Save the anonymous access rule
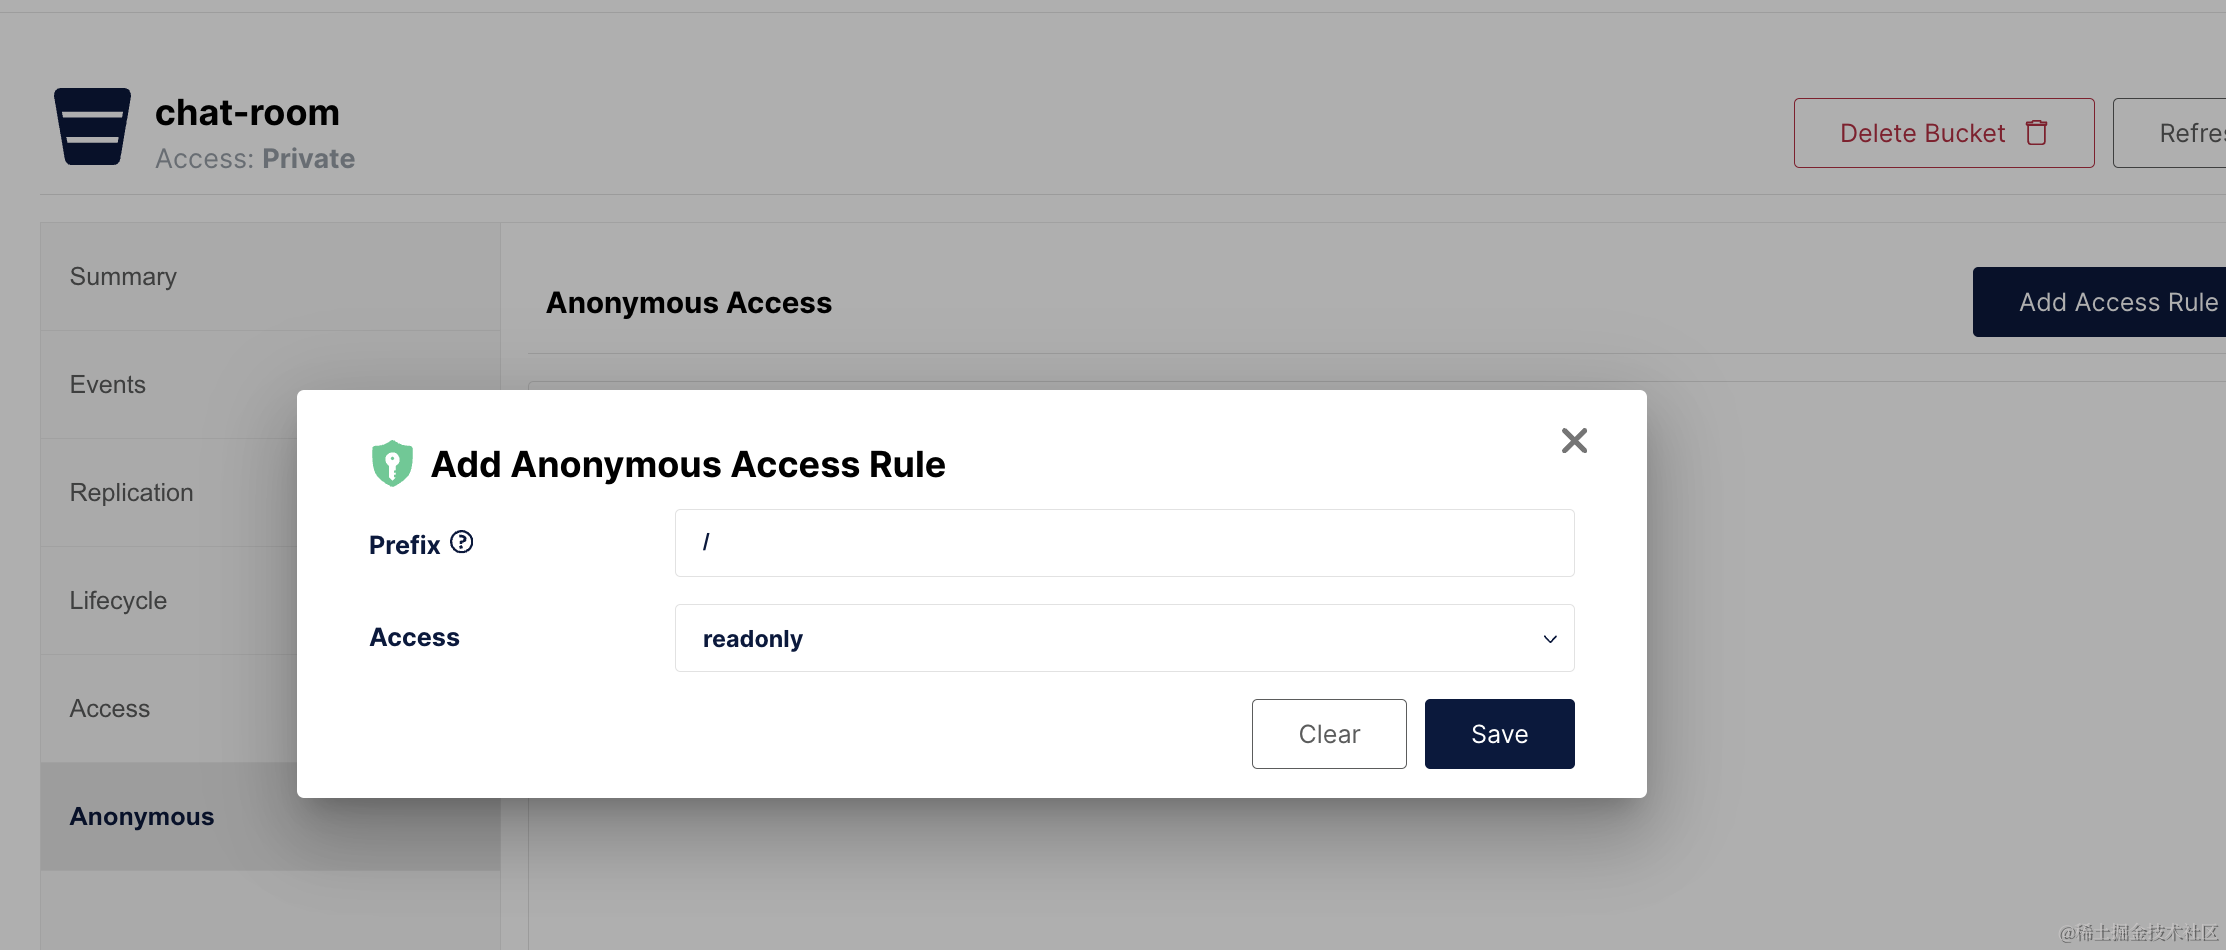This screenshot has width=2226, height=950. [x=1499, y=734]
